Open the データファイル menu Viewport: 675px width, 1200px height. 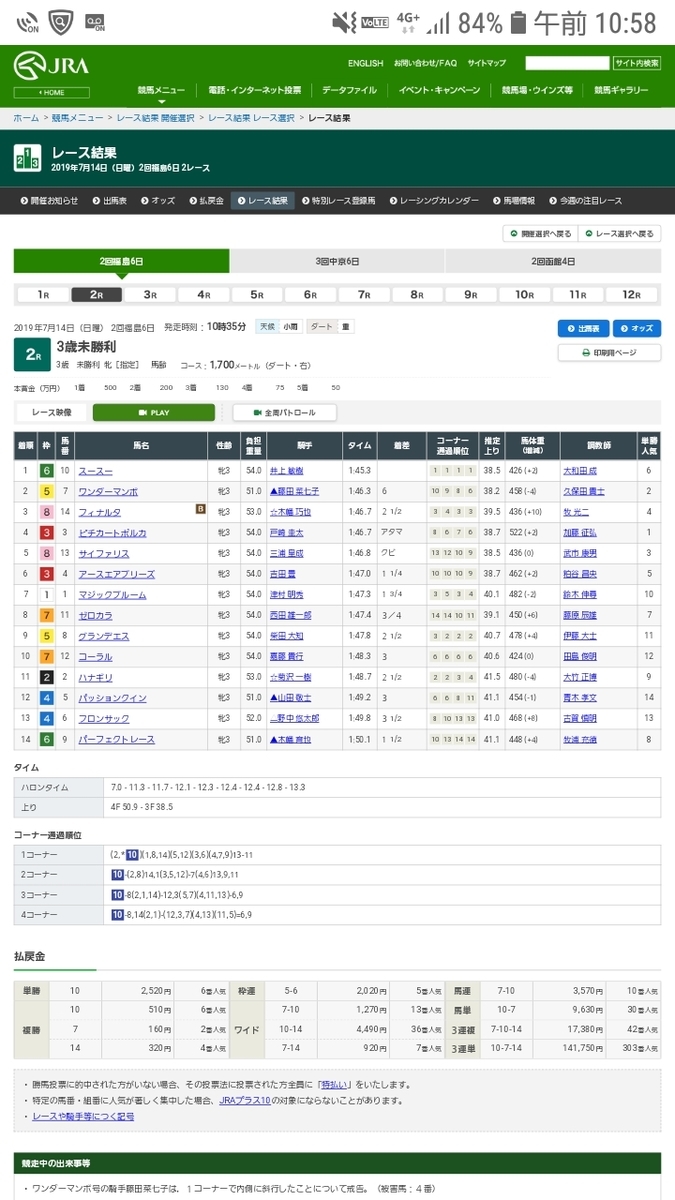click(x=349, y=90)
